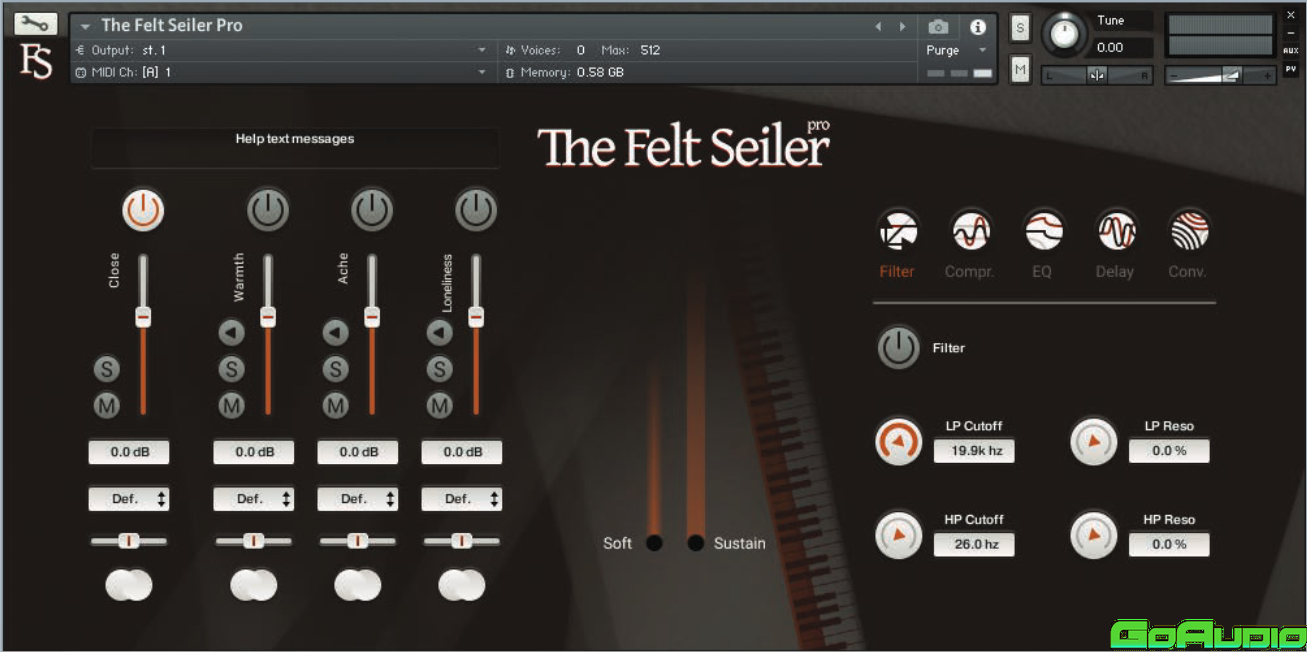Click the LP Cutoff 19.9k hz value field
1307x652 pixels.
tap(974, 451)
